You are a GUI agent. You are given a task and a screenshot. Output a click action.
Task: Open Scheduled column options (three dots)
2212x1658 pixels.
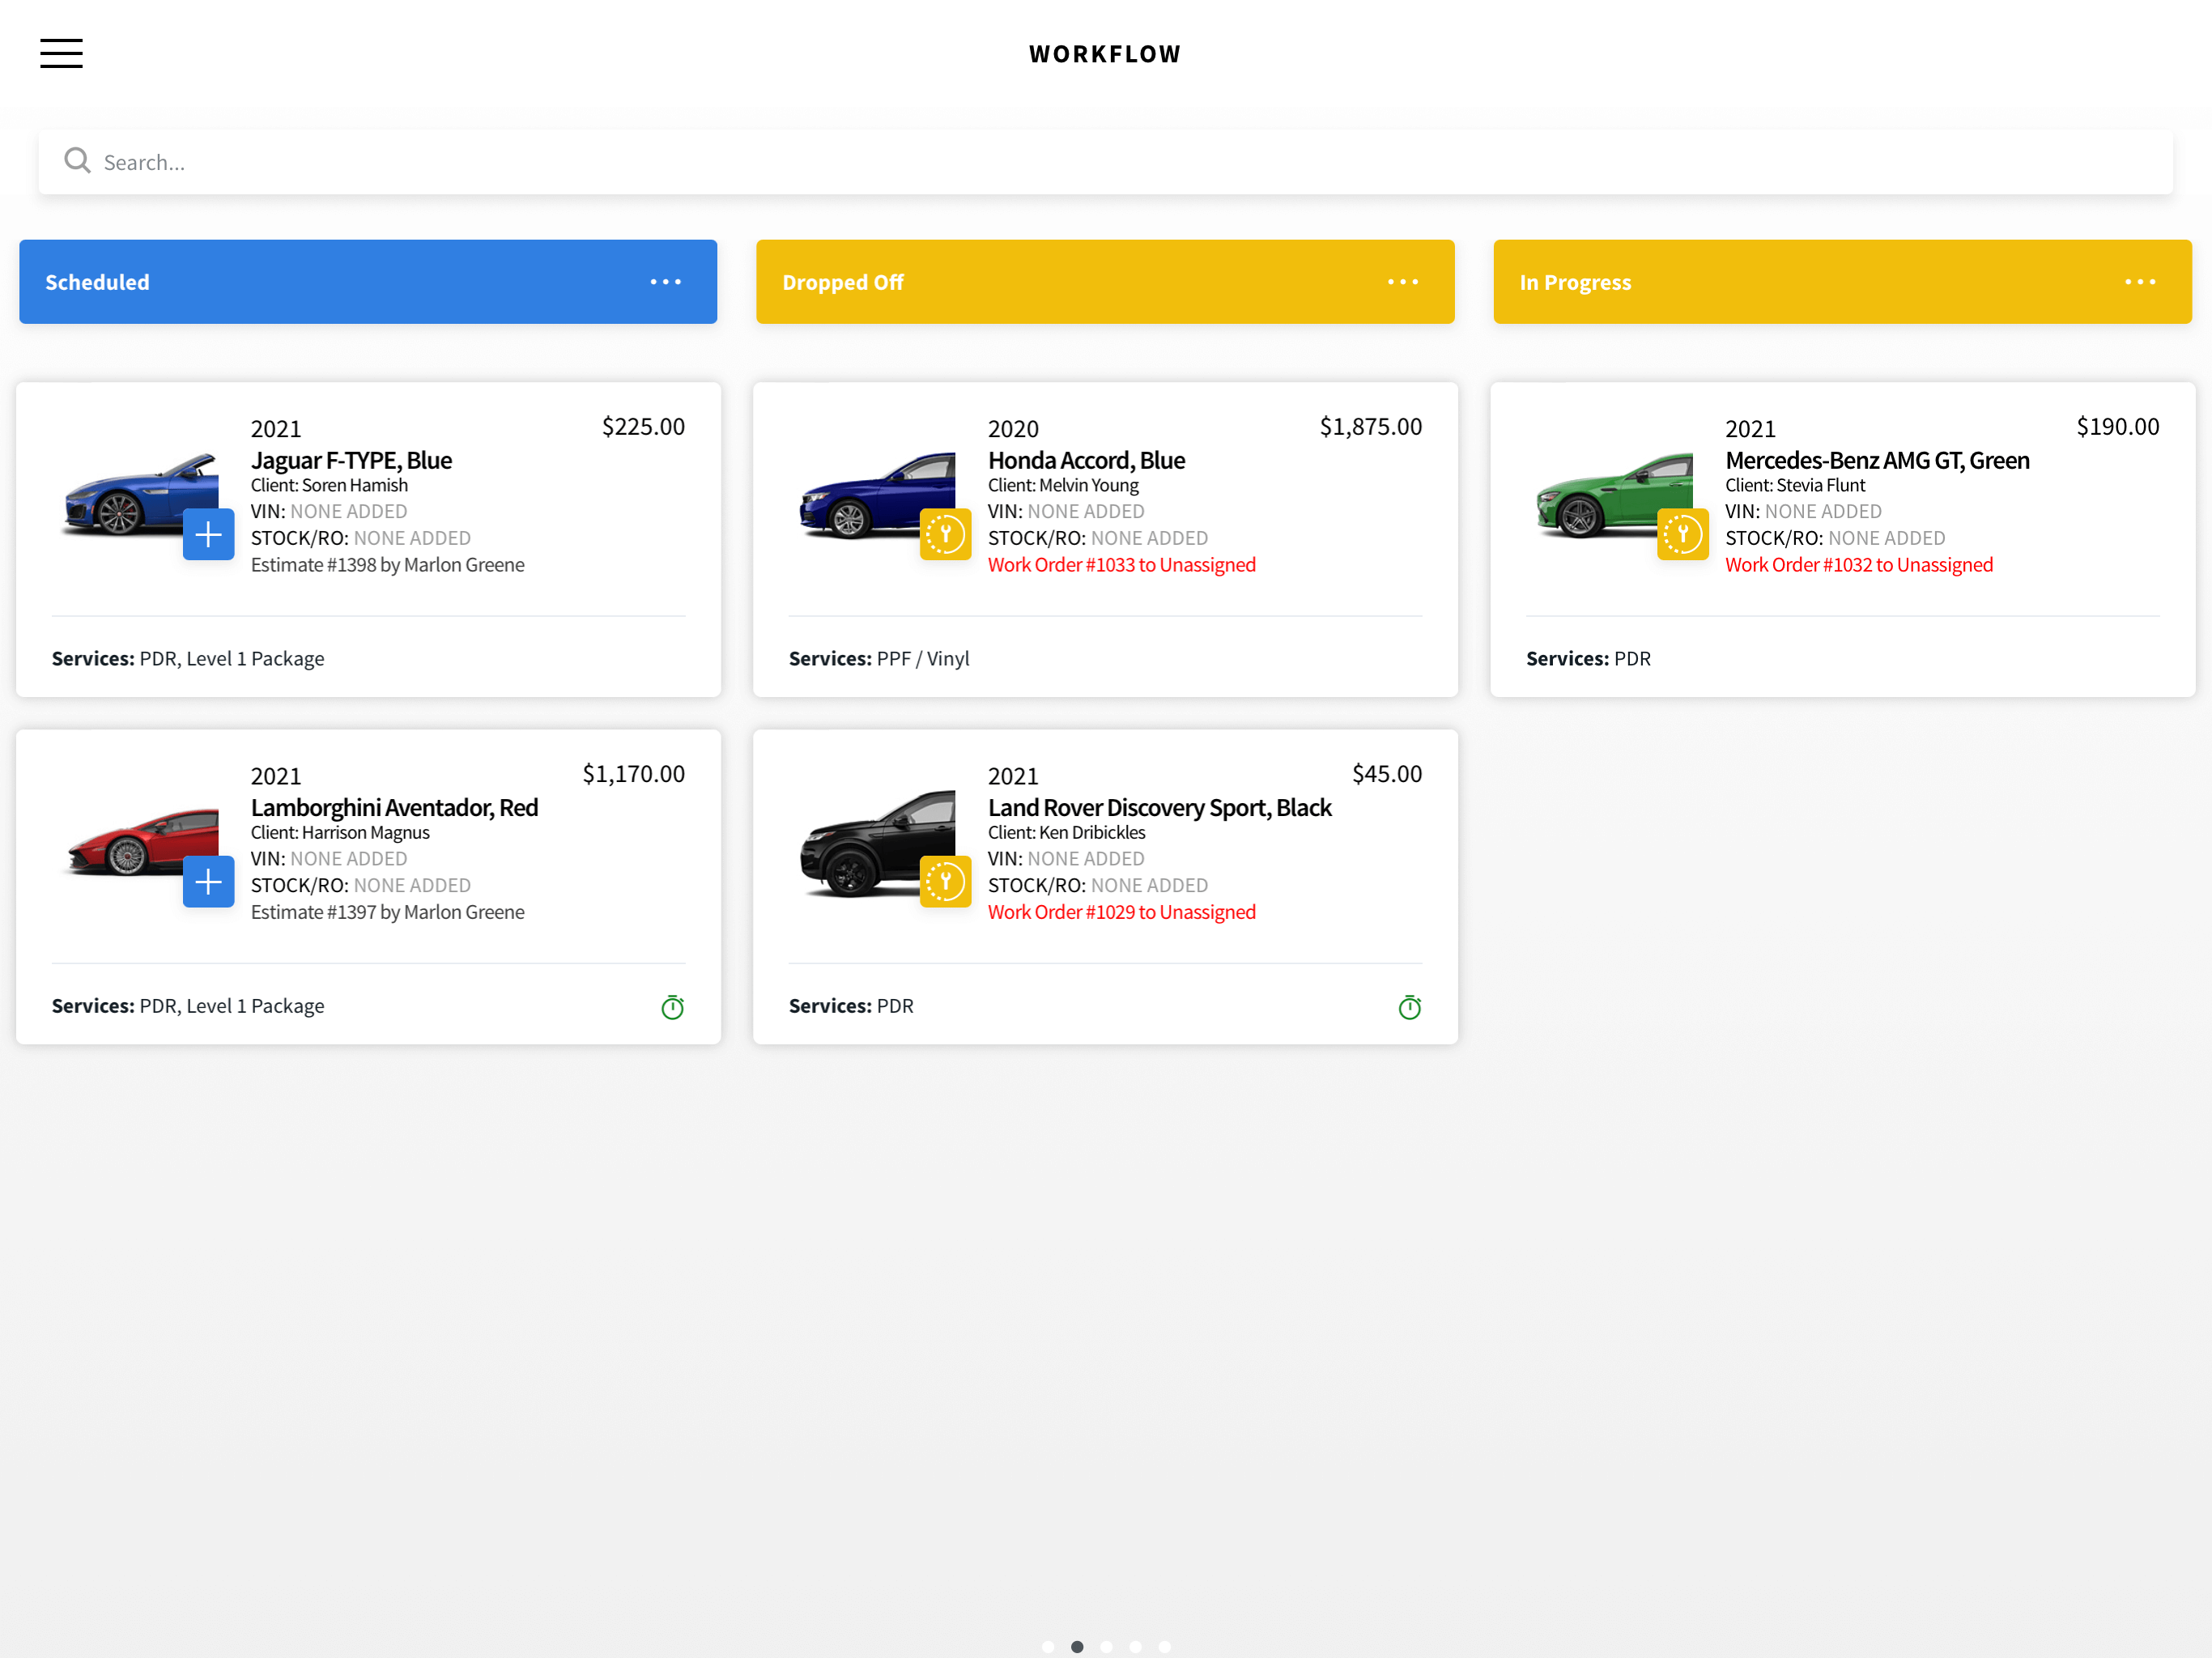pyautogui.click(x=665, y=282)
